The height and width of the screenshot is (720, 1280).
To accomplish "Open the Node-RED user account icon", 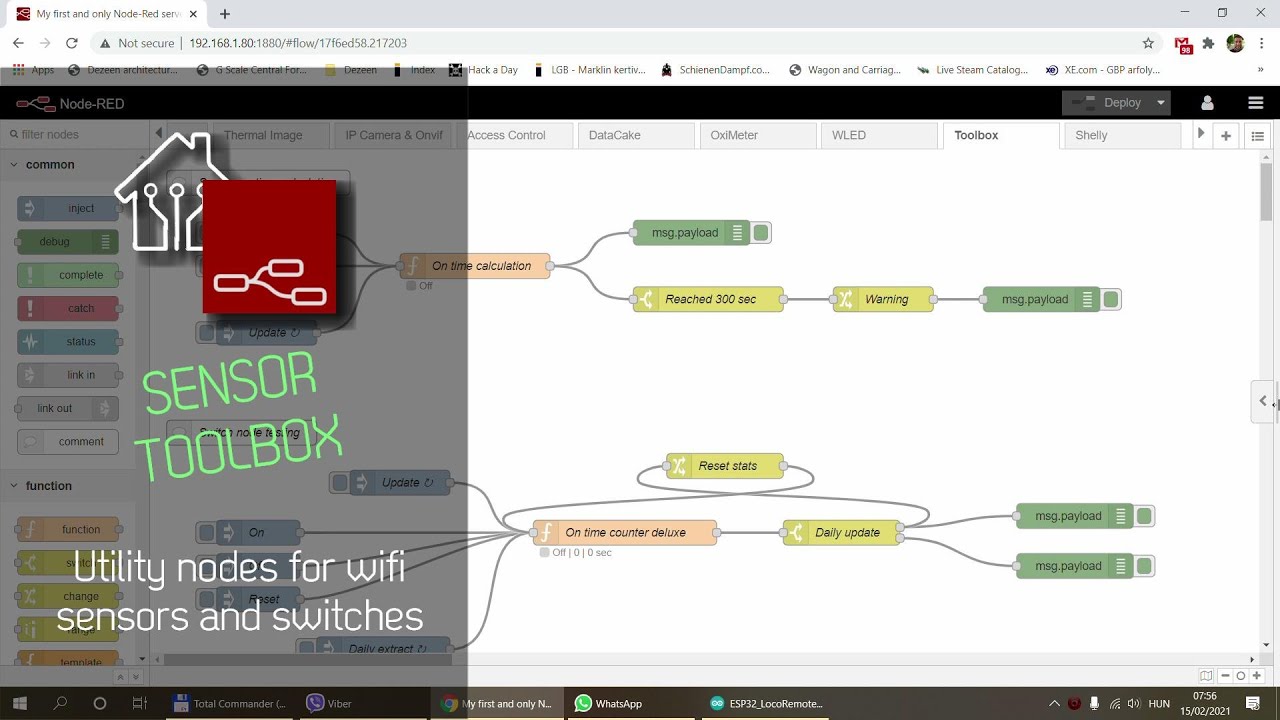I will [x=1207, y=103].
